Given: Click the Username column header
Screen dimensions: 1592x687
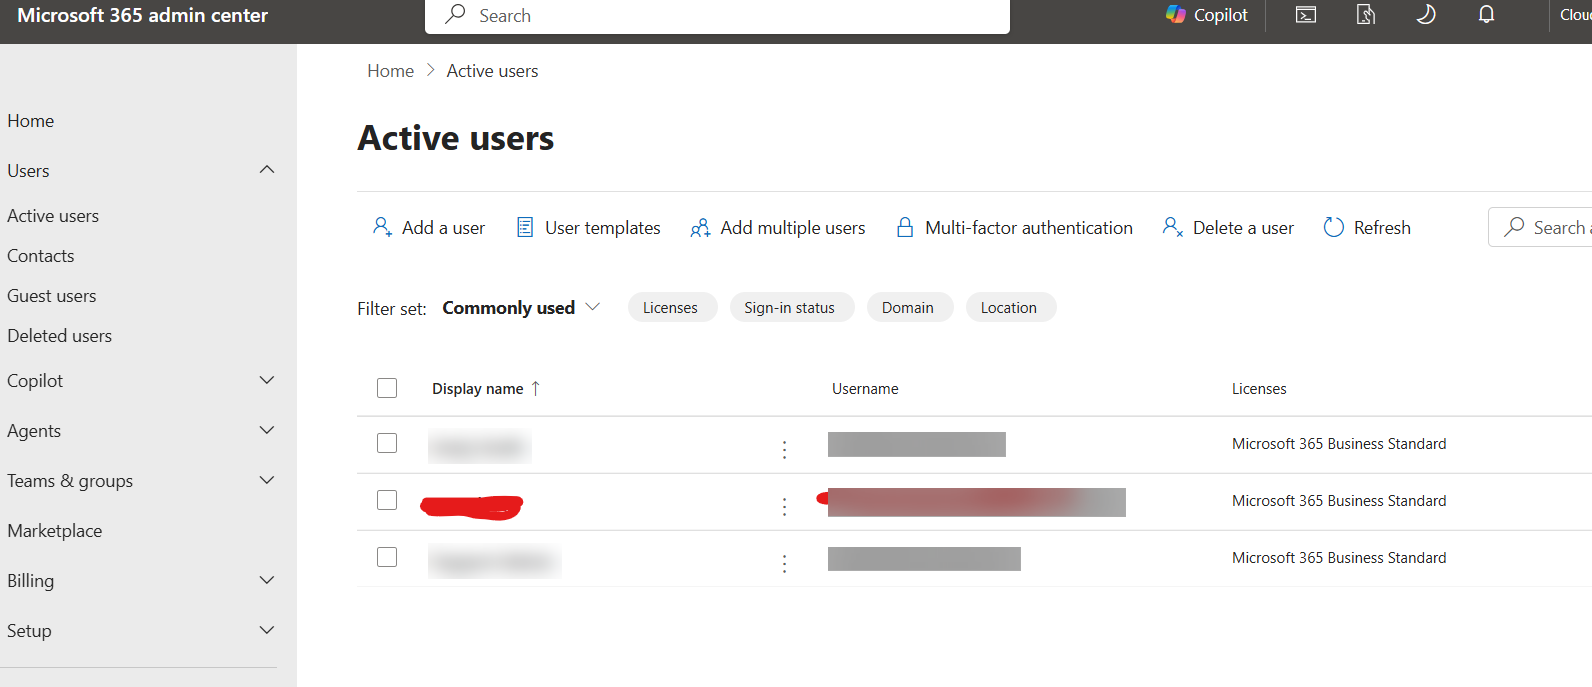Looking at the screenshot, I should (865, 389).
